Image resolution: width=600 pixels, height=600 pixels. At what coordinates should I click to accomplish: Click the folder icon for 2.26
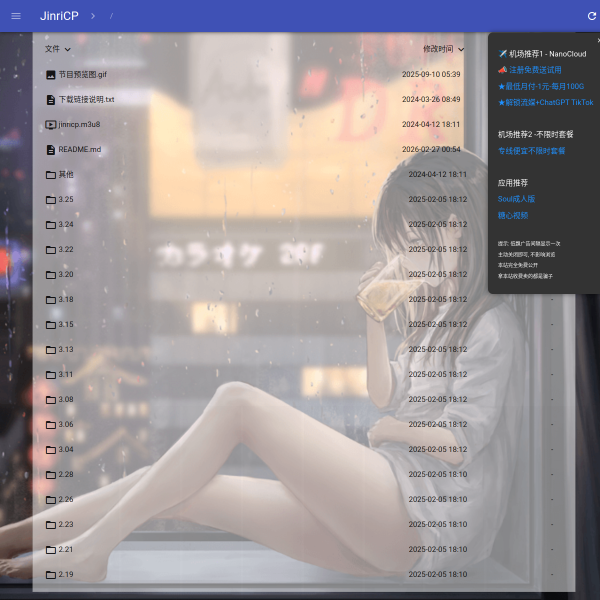[51, 500]
